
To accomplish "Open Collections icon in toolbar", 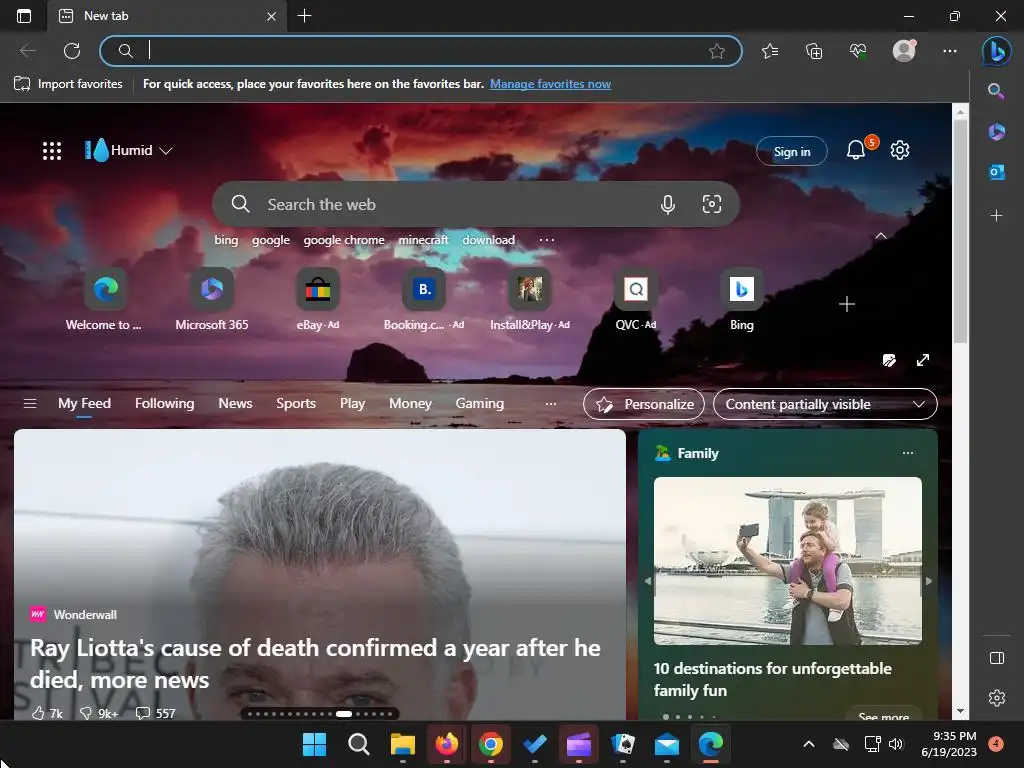I will [814, 50].
